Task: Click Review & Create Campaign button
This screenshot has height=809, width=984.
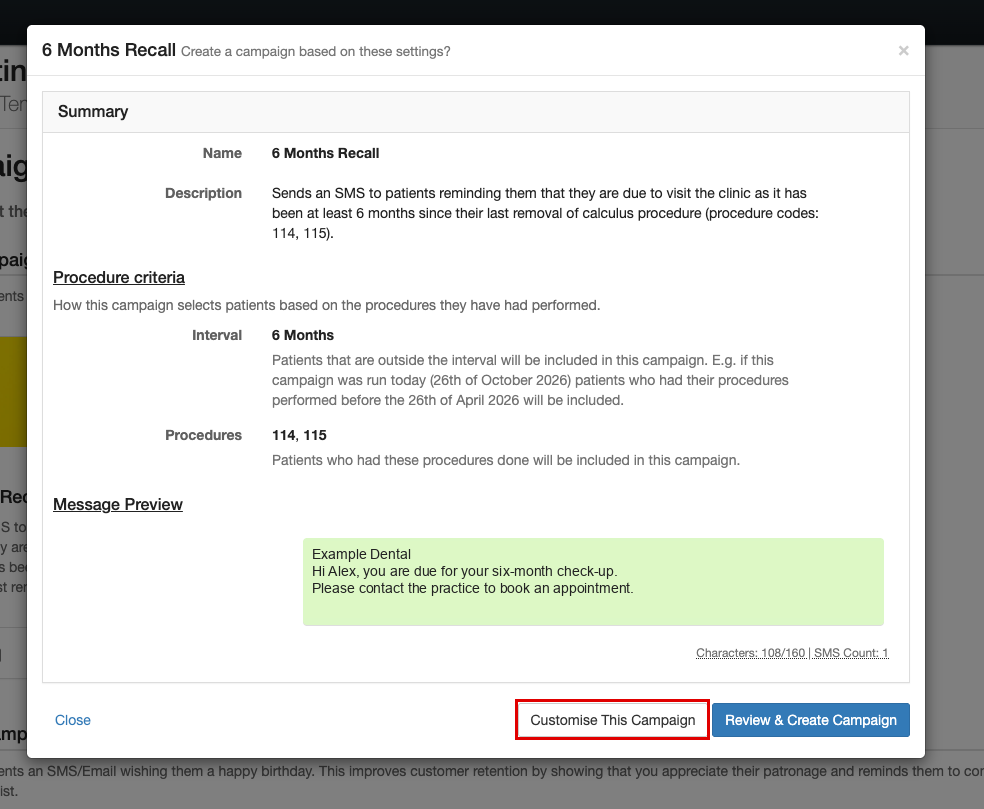Action: coord(811,720)
